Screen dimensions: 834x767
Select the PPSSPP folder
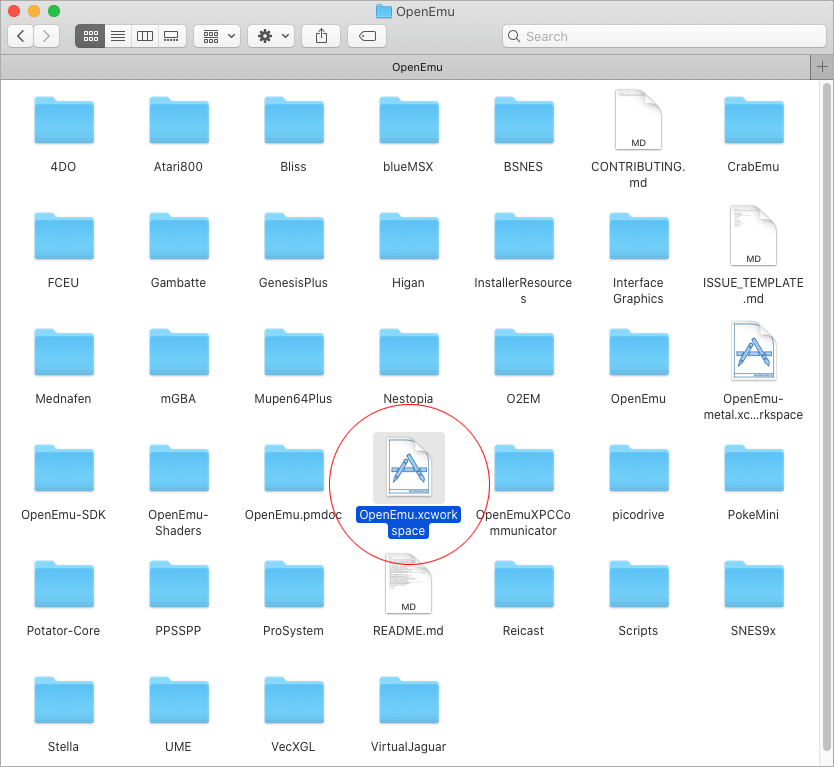179,584
